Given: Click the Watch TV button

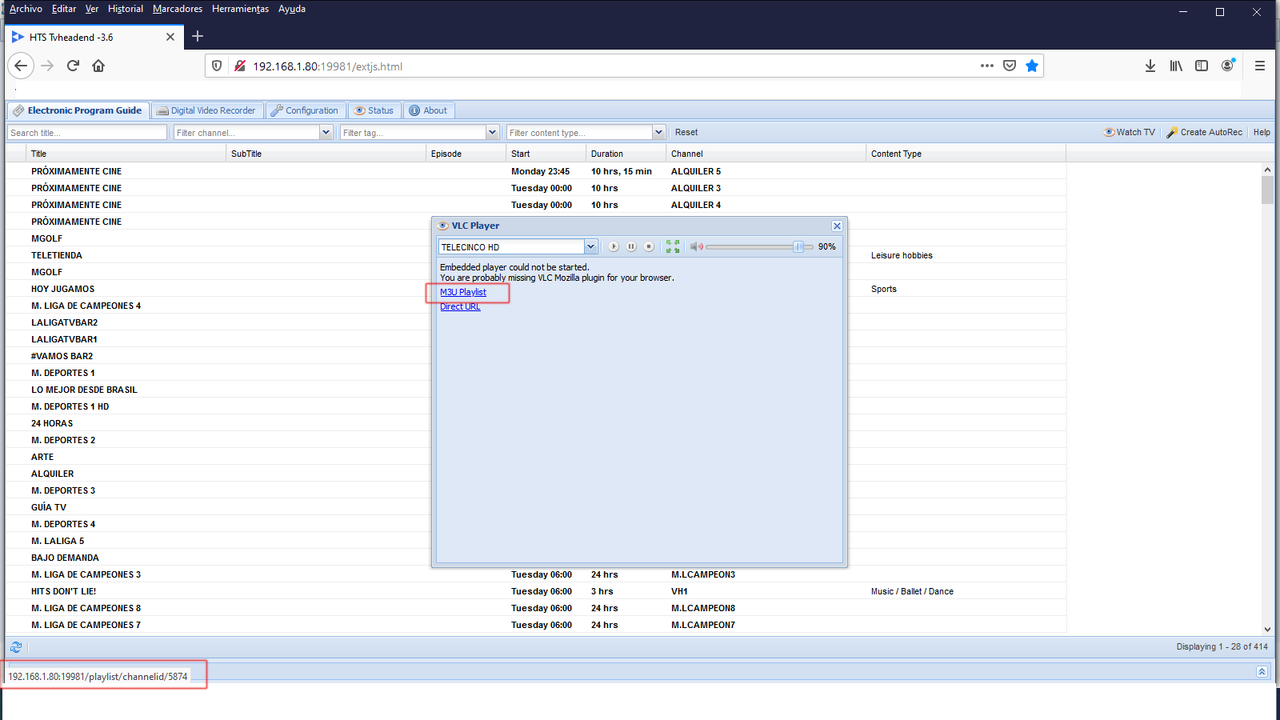Looking at the screenshot, I should pos(1129,132).
